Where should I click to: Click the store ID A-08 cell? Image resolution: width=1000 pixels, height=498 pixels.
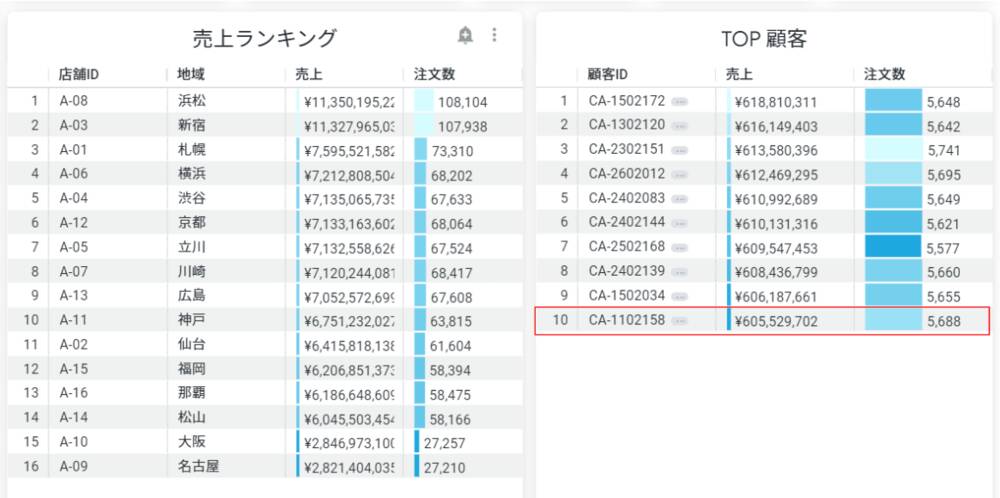74,101
